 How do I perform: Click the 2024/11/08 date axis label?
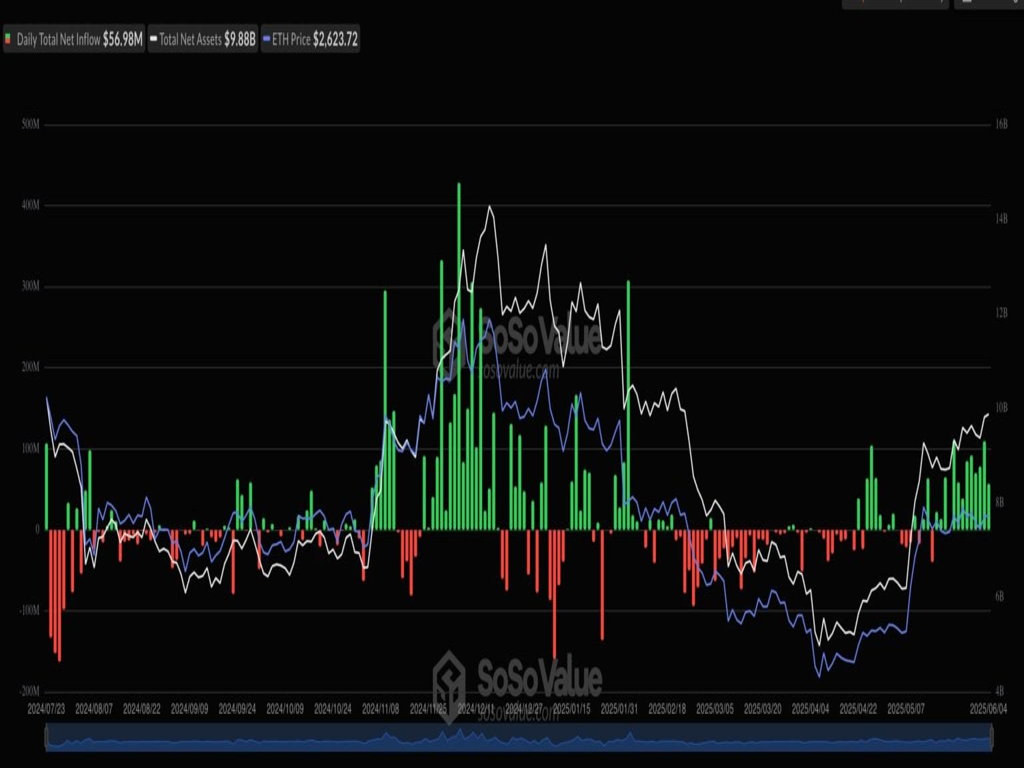(382, 708)
